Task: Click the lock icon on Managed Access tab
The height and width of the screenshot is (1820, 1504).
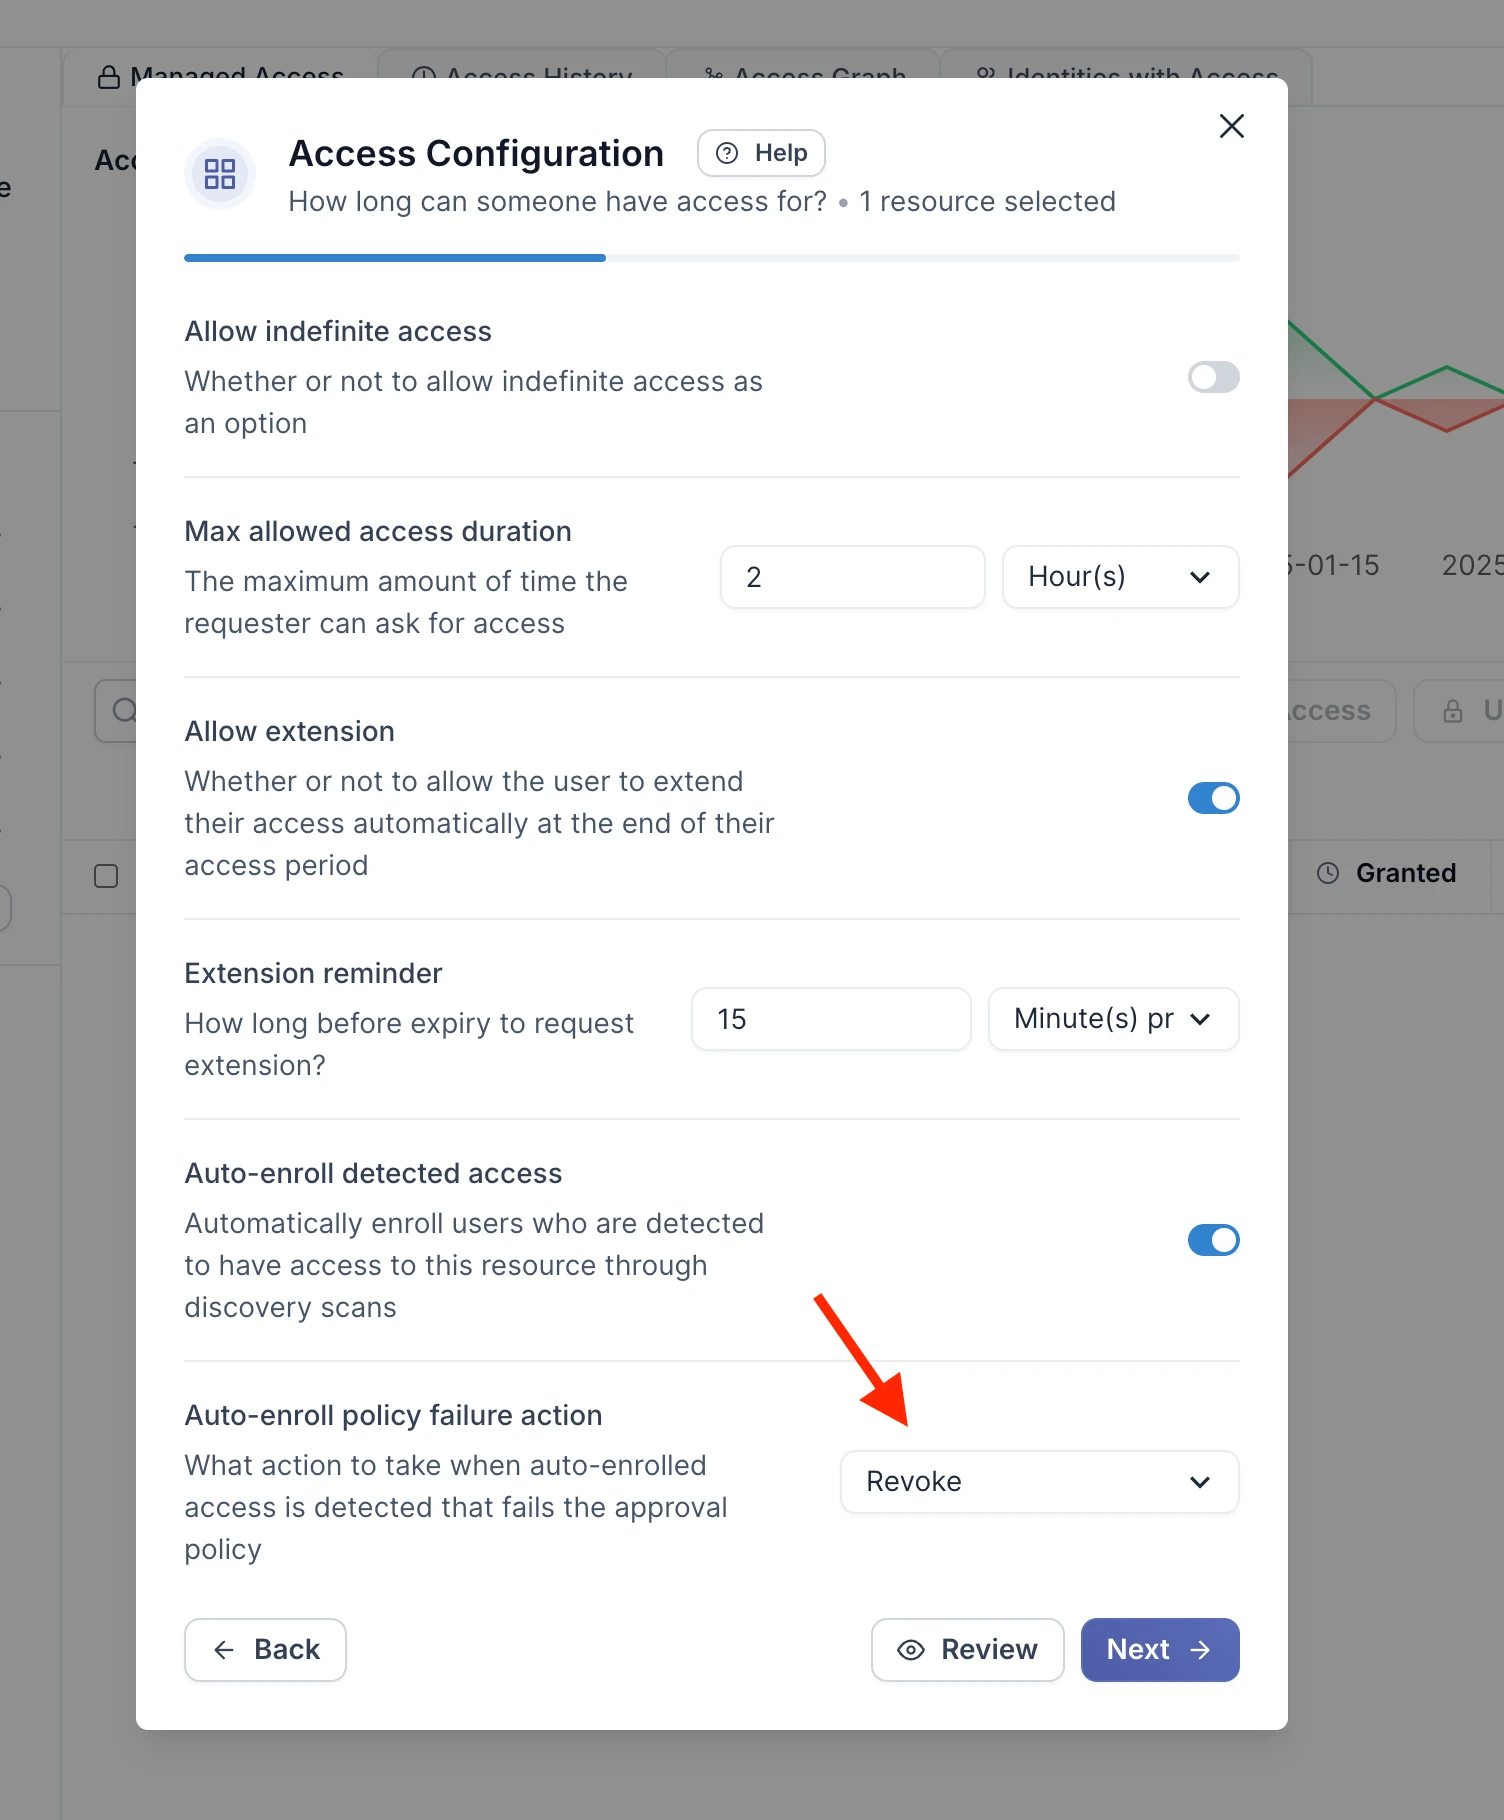Action: pyautogui.click(x=109, y=77)
